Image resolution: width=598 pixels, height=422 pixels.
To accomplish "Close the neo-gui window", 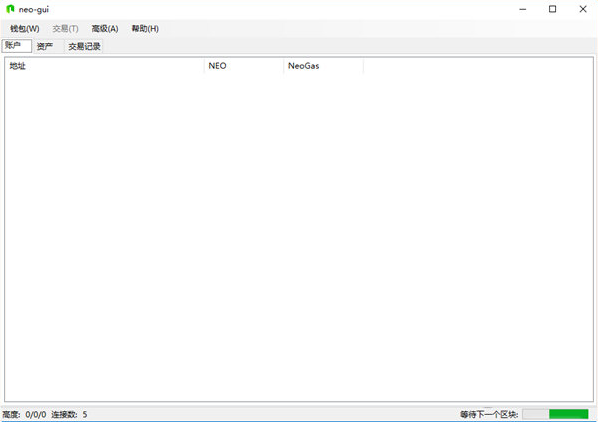I will coord(583,9).
